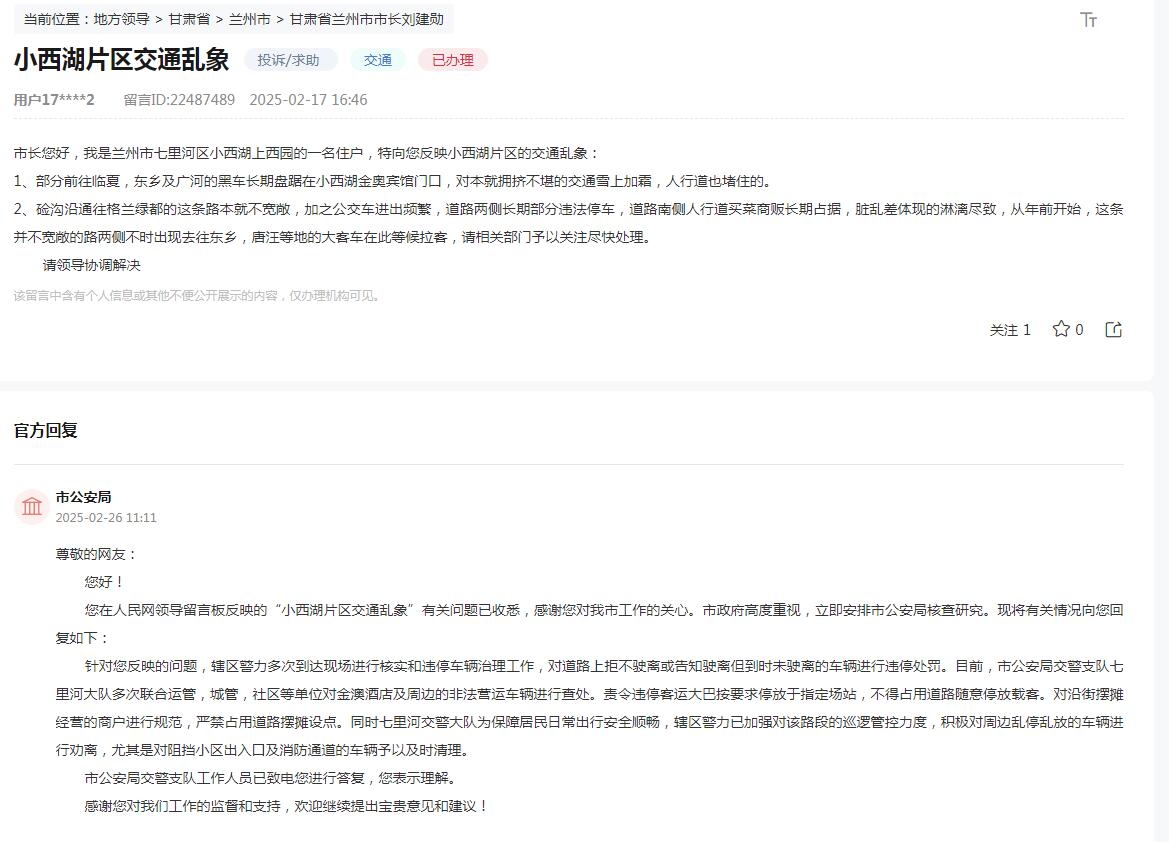1169x842 pixels.
Task: Click the 已办理 status tag
Action: (452, 60)
